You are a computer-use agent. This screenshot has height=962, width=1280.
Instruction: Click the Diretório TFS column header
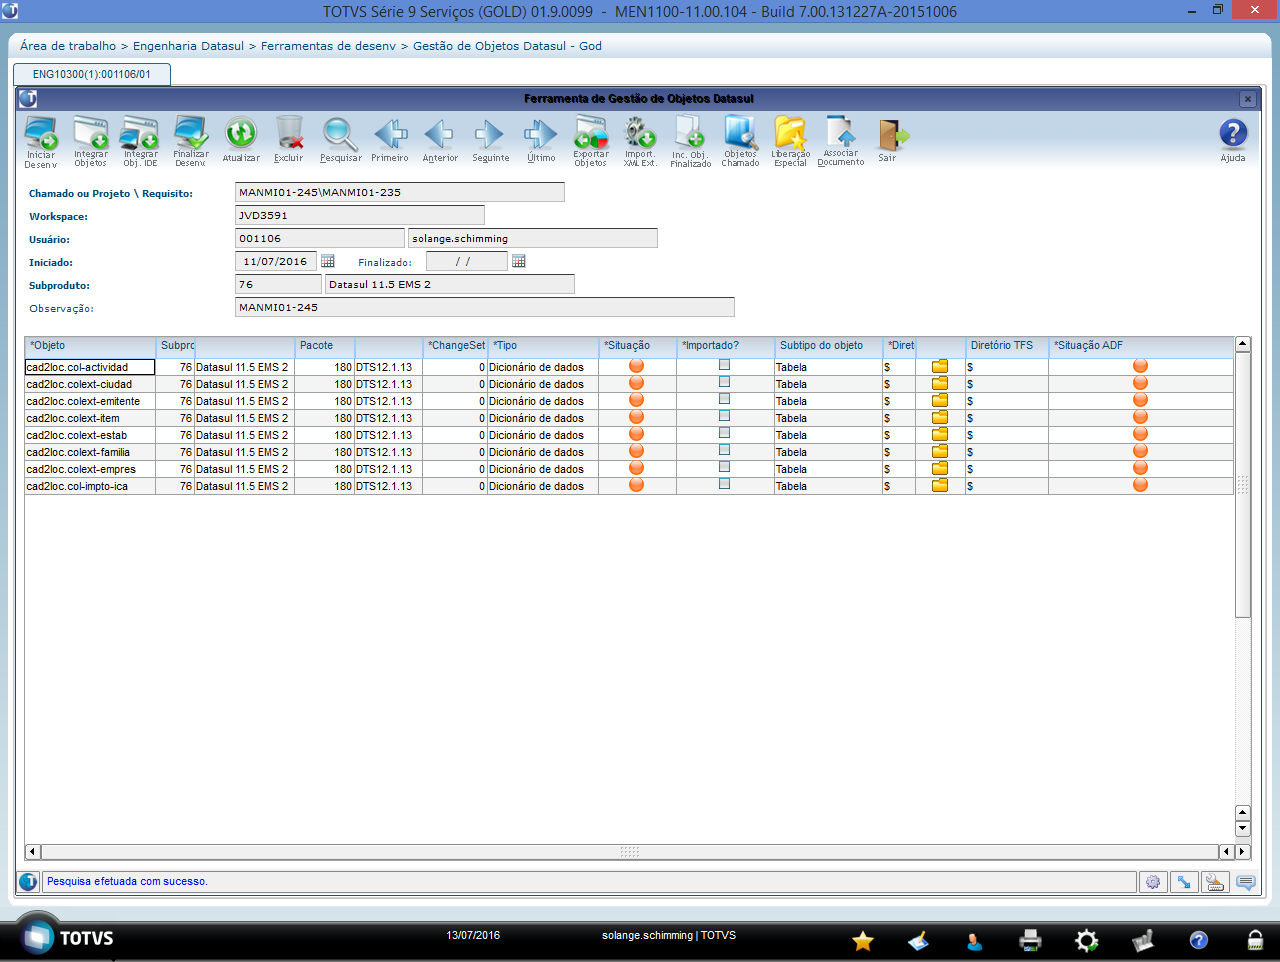pos(1007,346)
